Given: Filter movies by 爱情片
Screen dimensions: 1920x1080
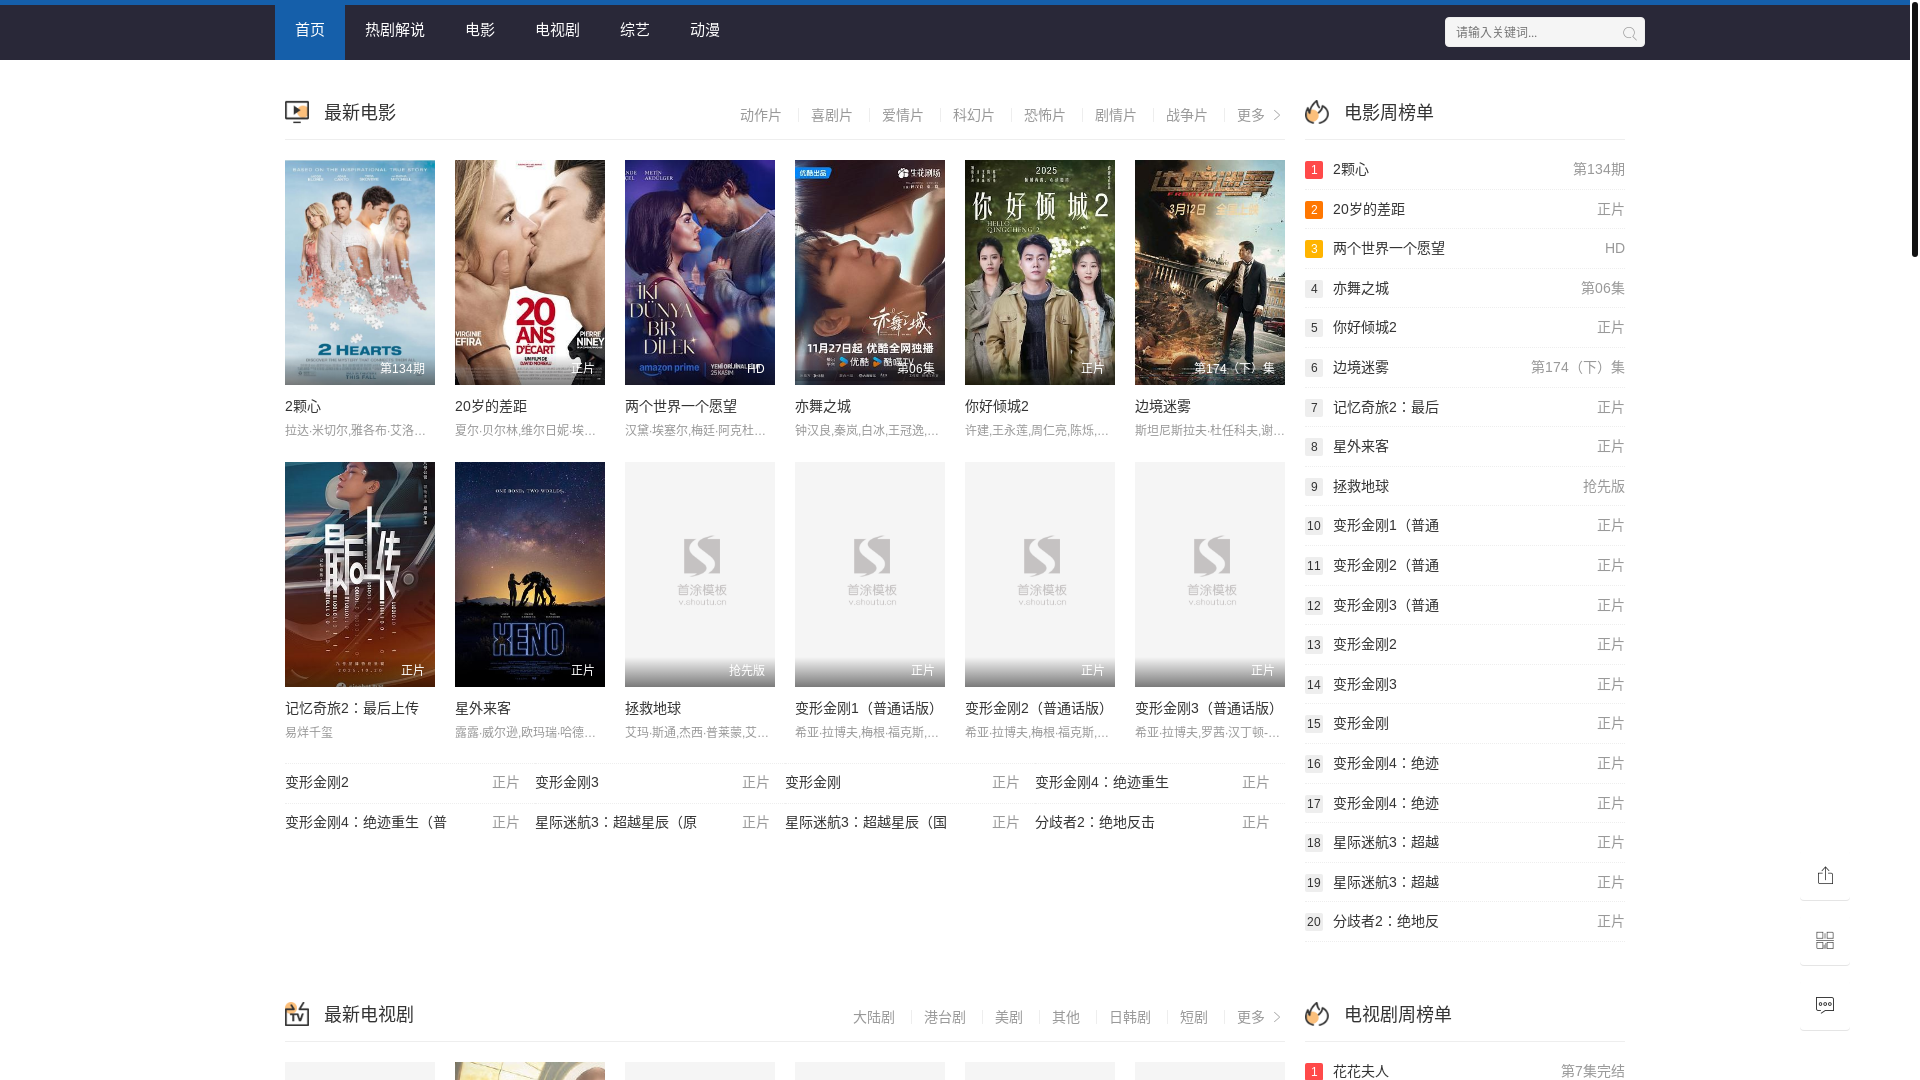Looking at the screenshot, I should click(903, 116).
